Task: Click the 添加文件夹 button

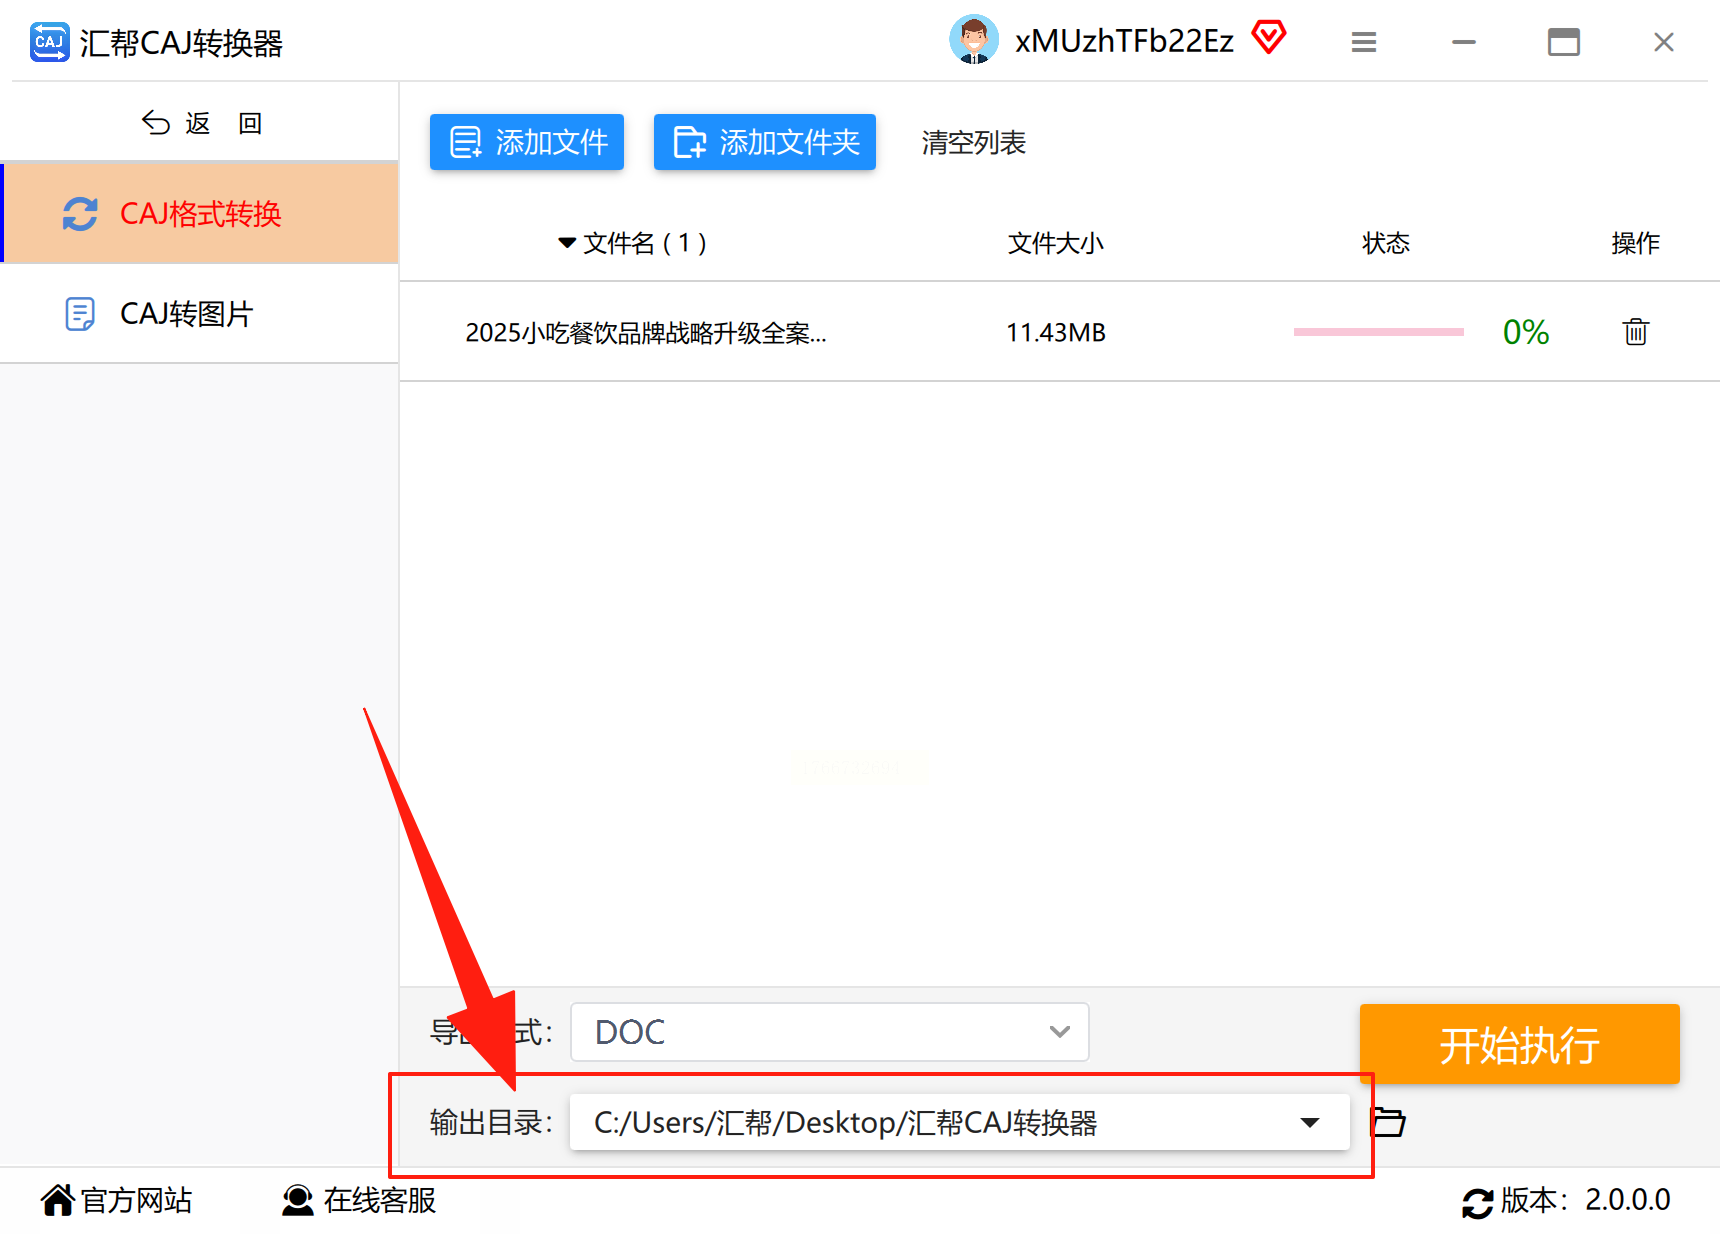Action: (x=765, y=142)
